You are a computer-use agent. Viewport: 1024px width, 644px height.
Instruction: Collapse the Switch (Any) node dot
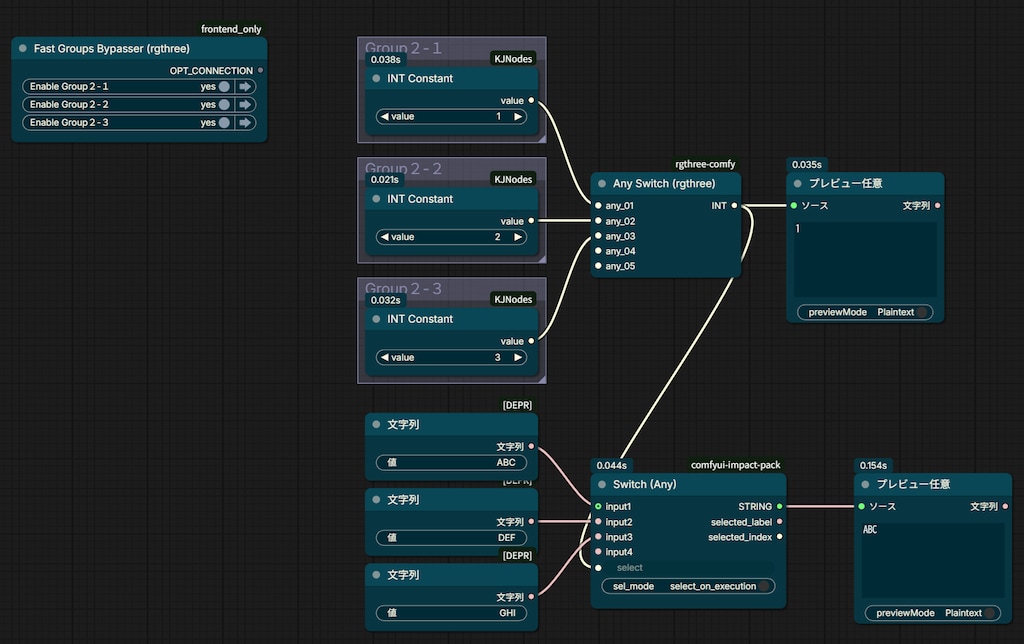point(602,485)
